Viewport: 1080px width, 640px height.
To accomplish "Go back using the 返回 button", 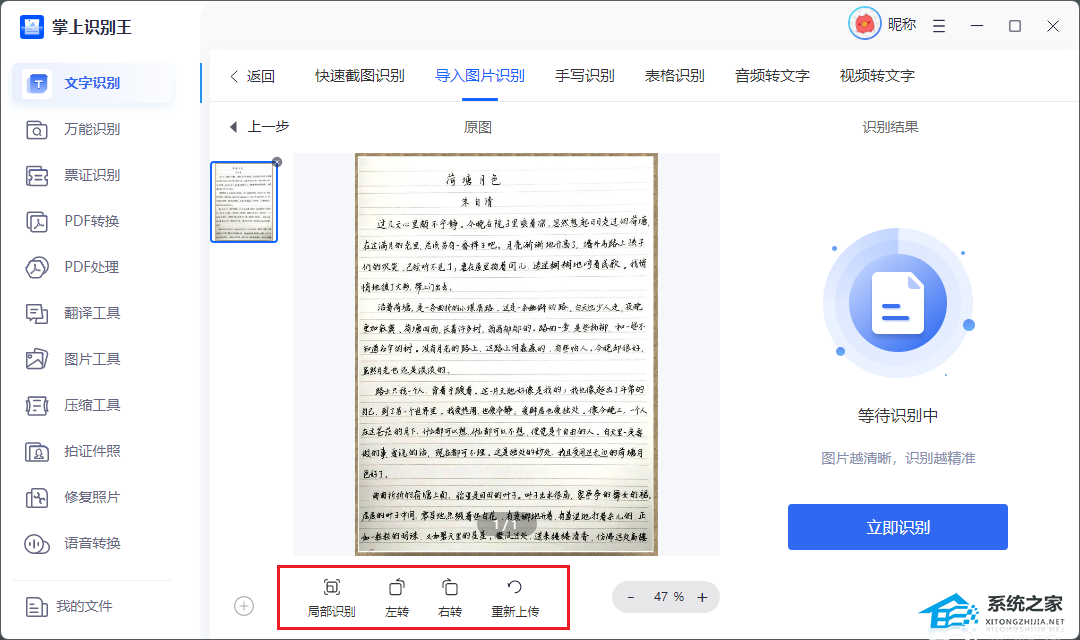I will 253,76.
